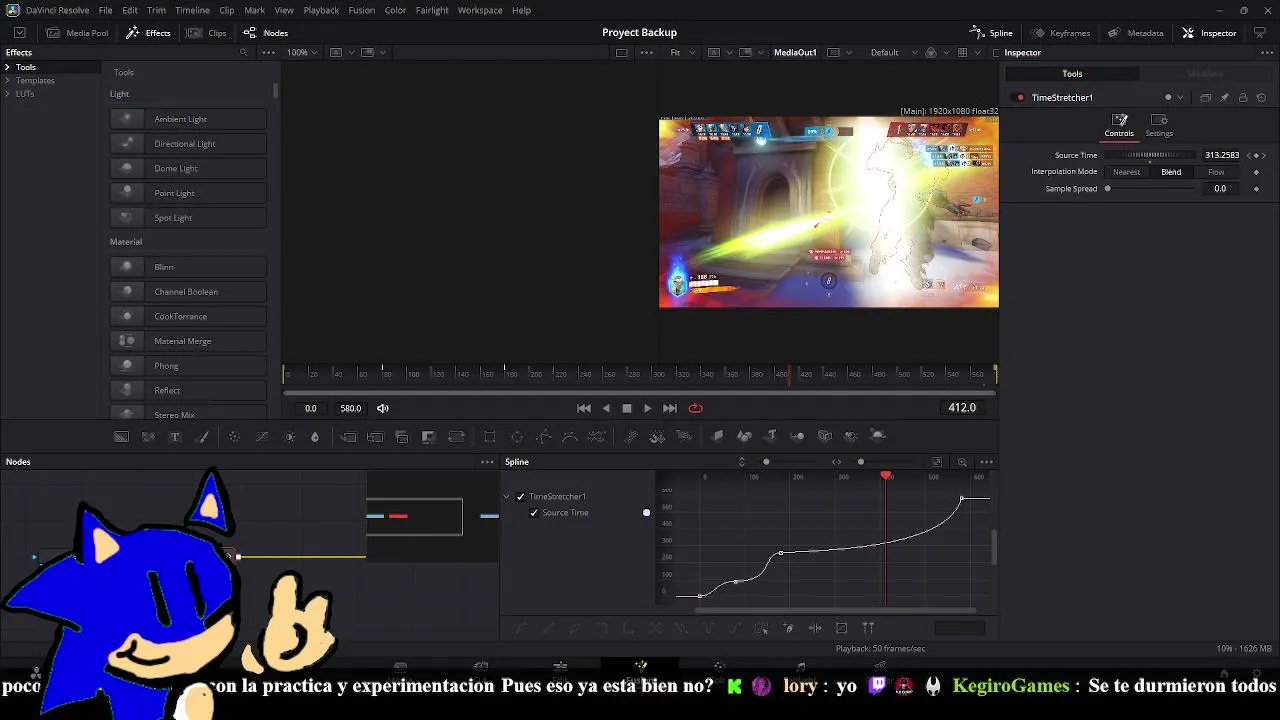The height and width of the screenshot is (720, 1280).
Task: Lock the TimeStretcher1 tool
Action: 1243,98
